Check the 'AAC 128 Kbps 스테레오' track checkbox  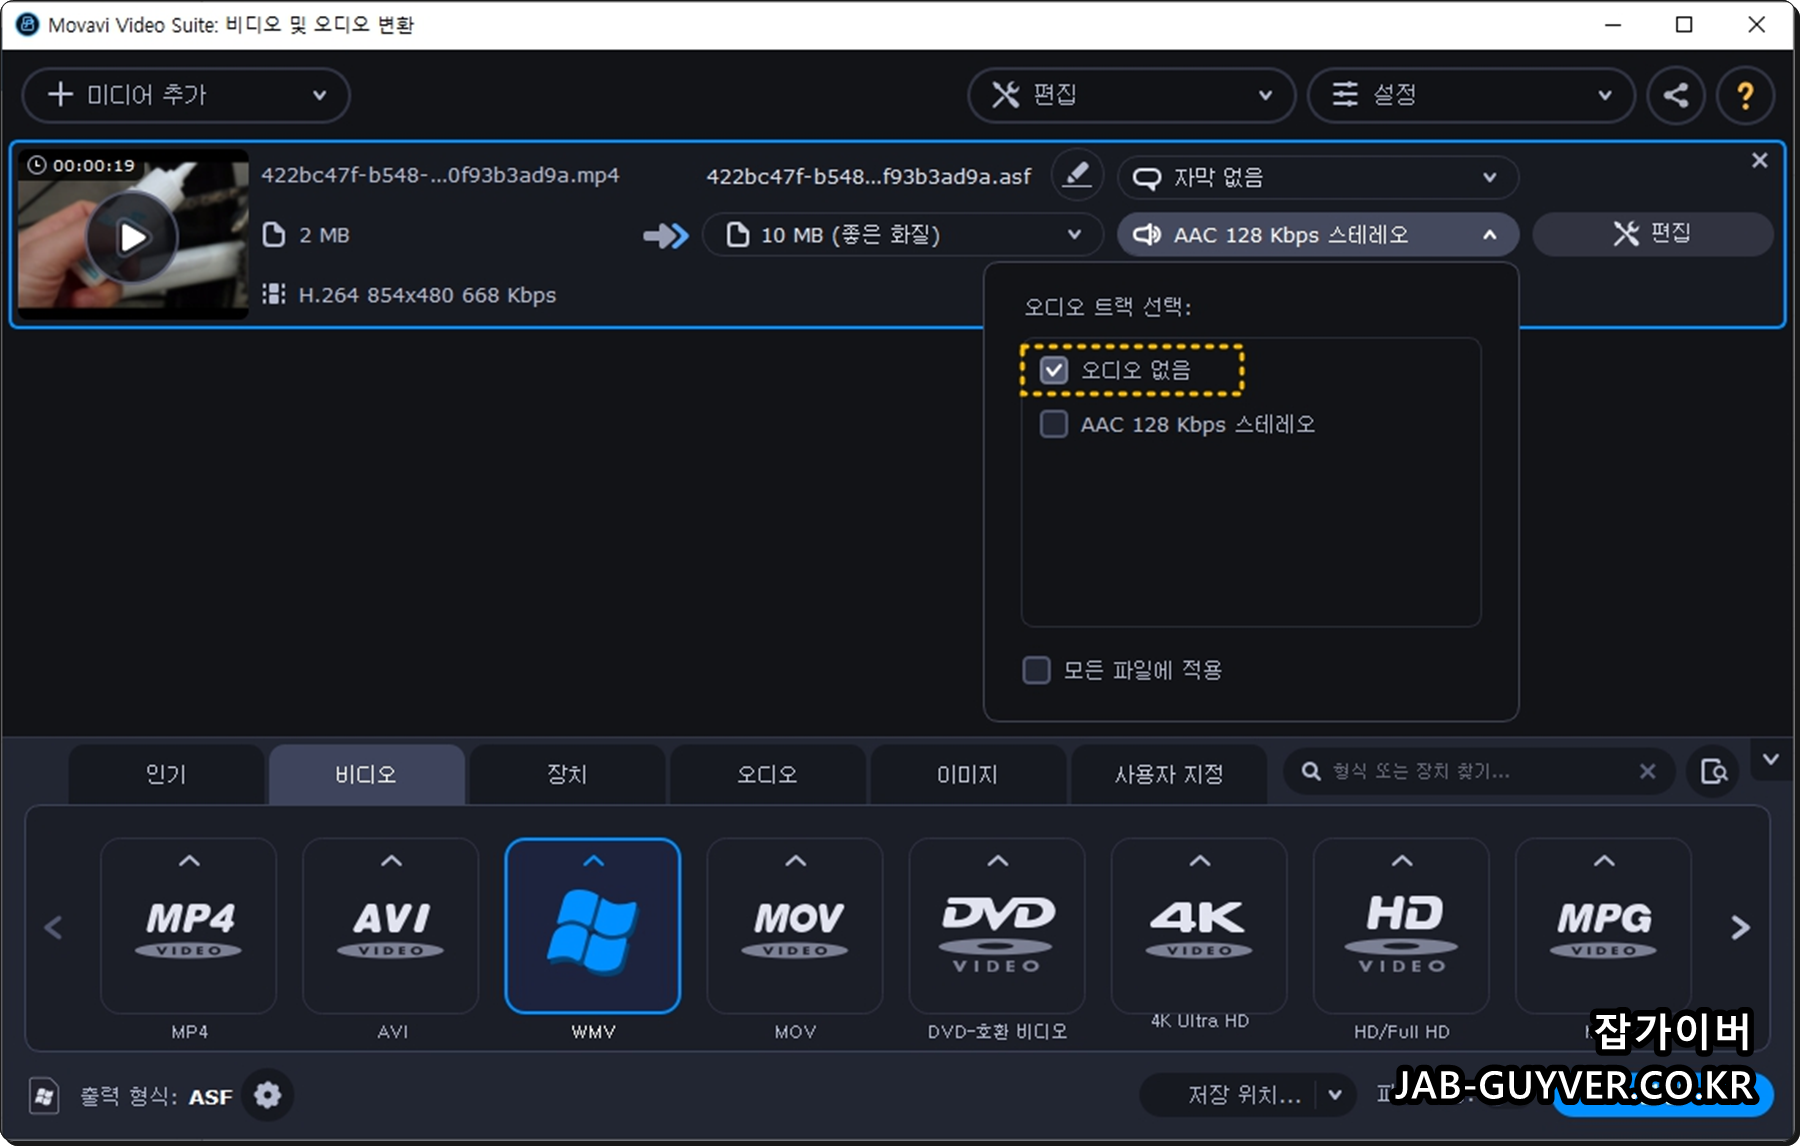tap(1054, 424)
